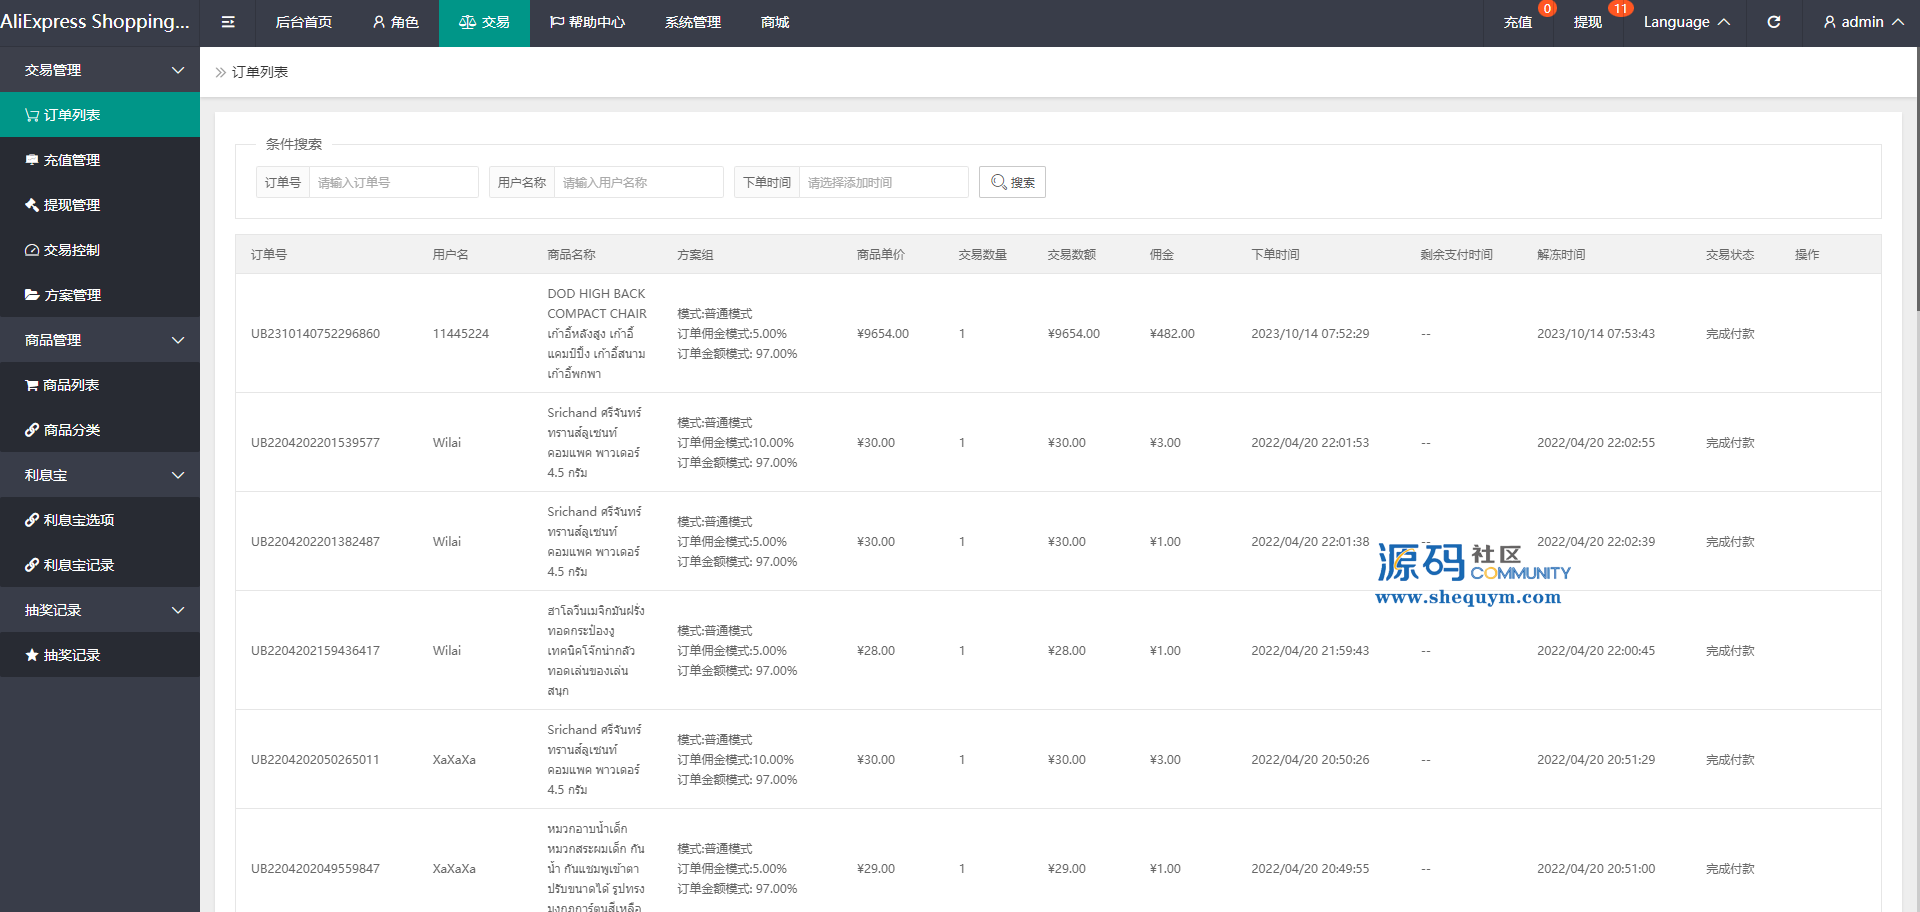1920x912 pixels.
Task: Collapse the 交易管理 sidebar group
Action: [x=100, y=70]
